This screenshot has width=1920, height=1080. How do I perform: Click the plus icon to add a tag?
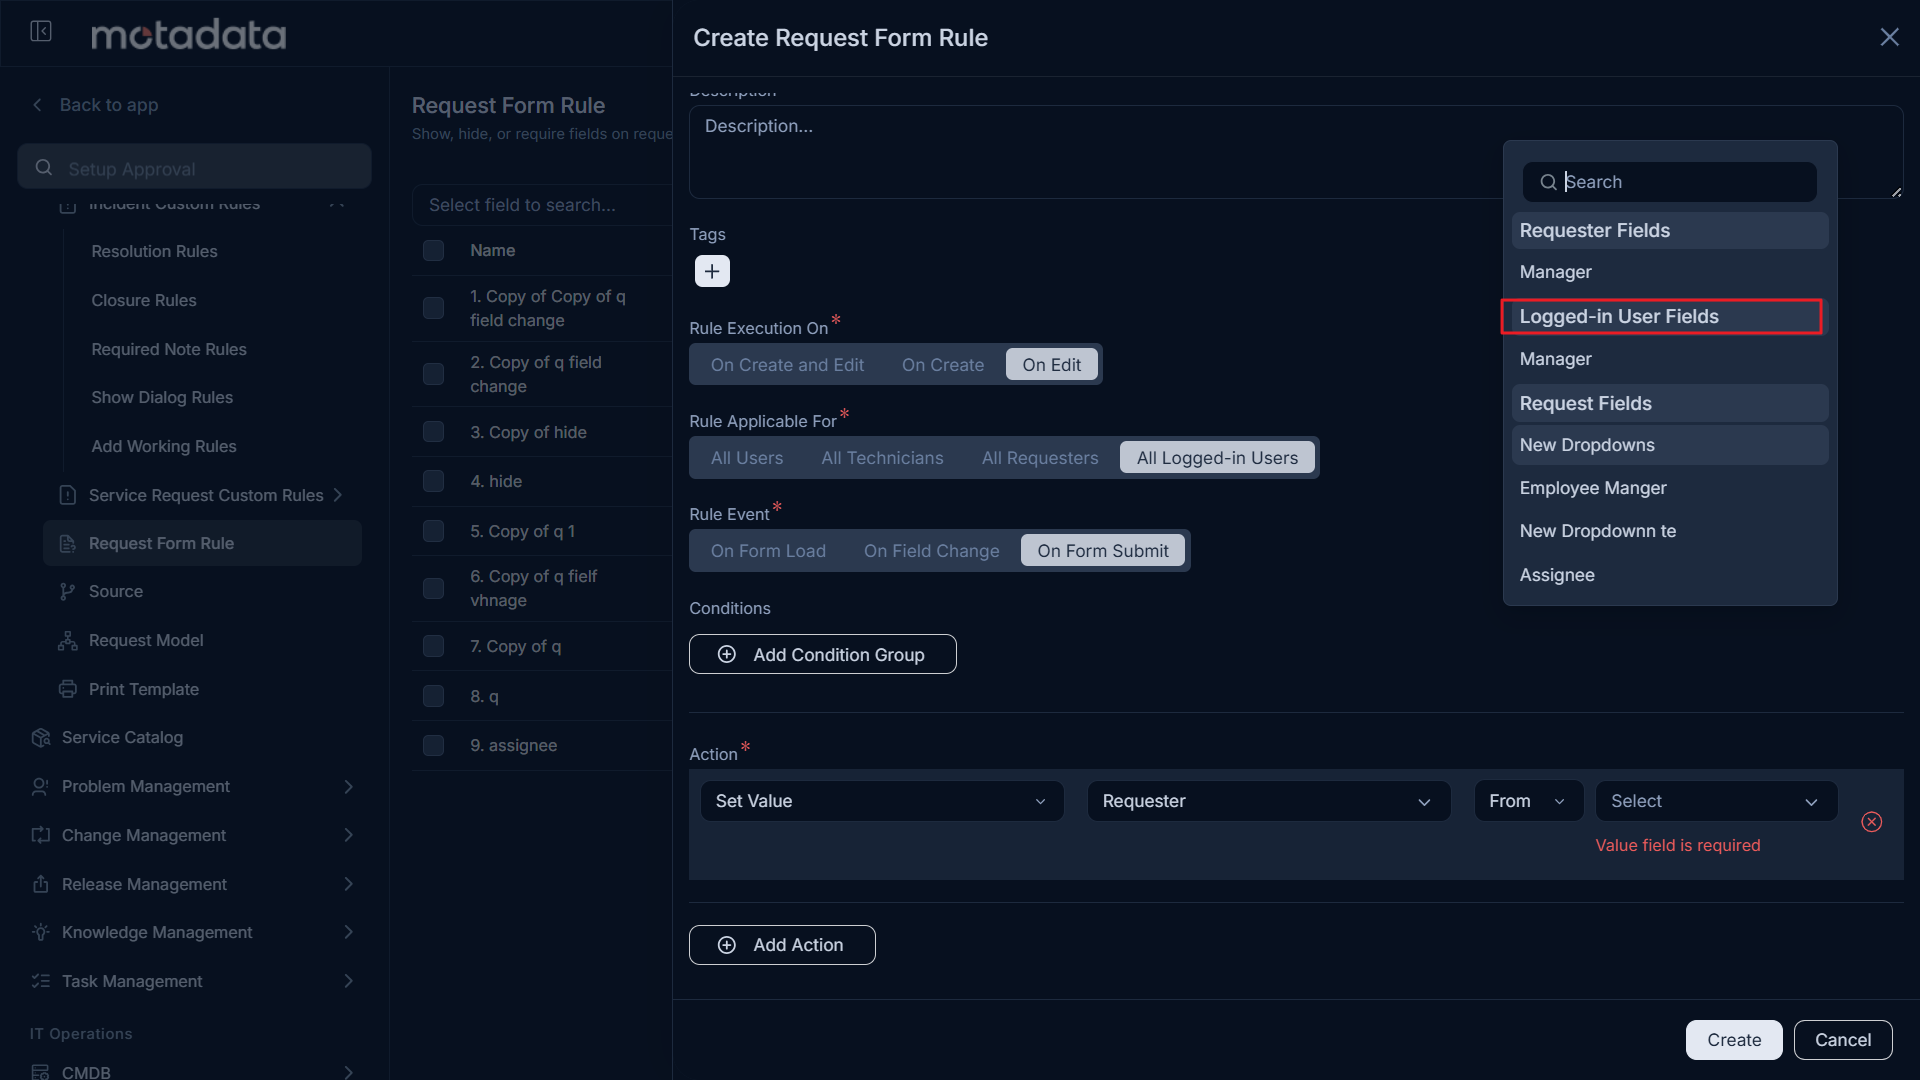pyautogui.click(x=712, y=271)
